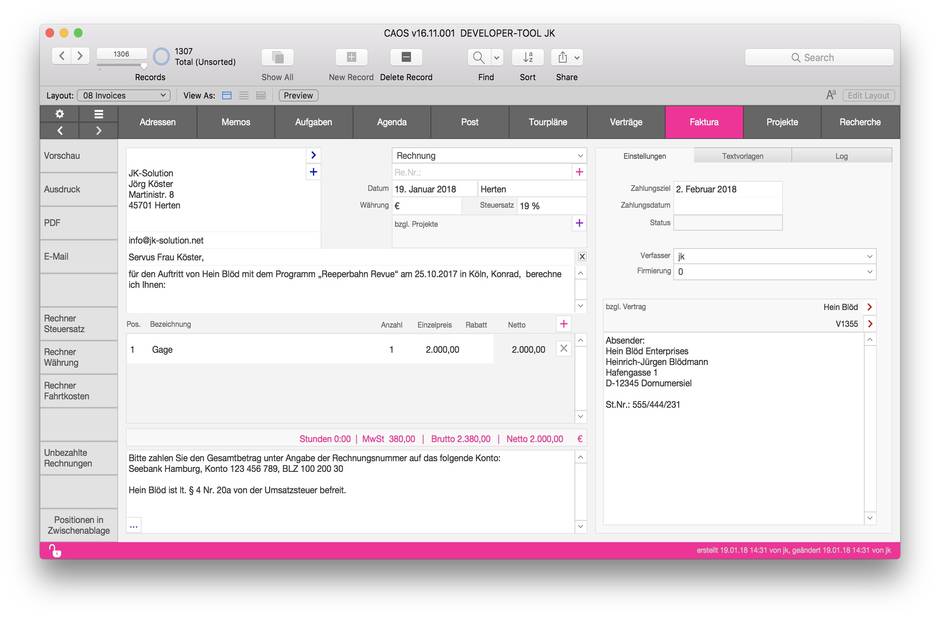
Task: Switch to list view icon
Action: tap(244, 95)
